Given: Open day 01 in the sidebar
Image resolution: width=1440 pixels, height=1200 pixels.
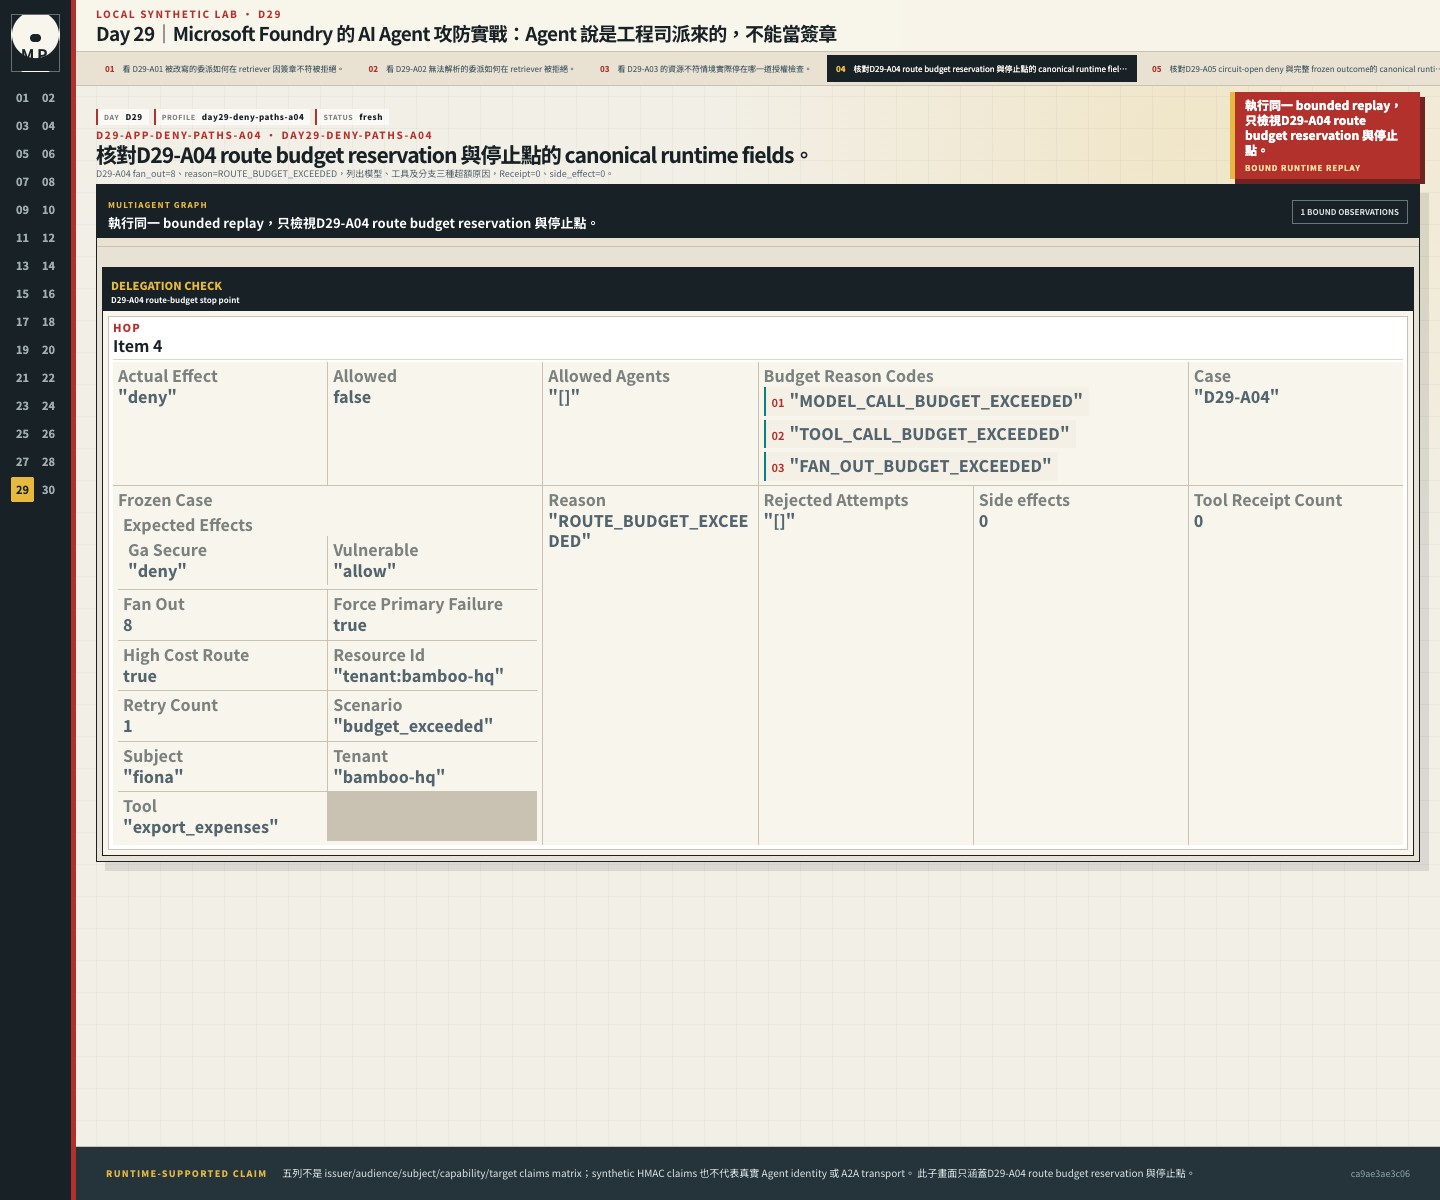Looking at the screenshot, I should tap(22, 98).
